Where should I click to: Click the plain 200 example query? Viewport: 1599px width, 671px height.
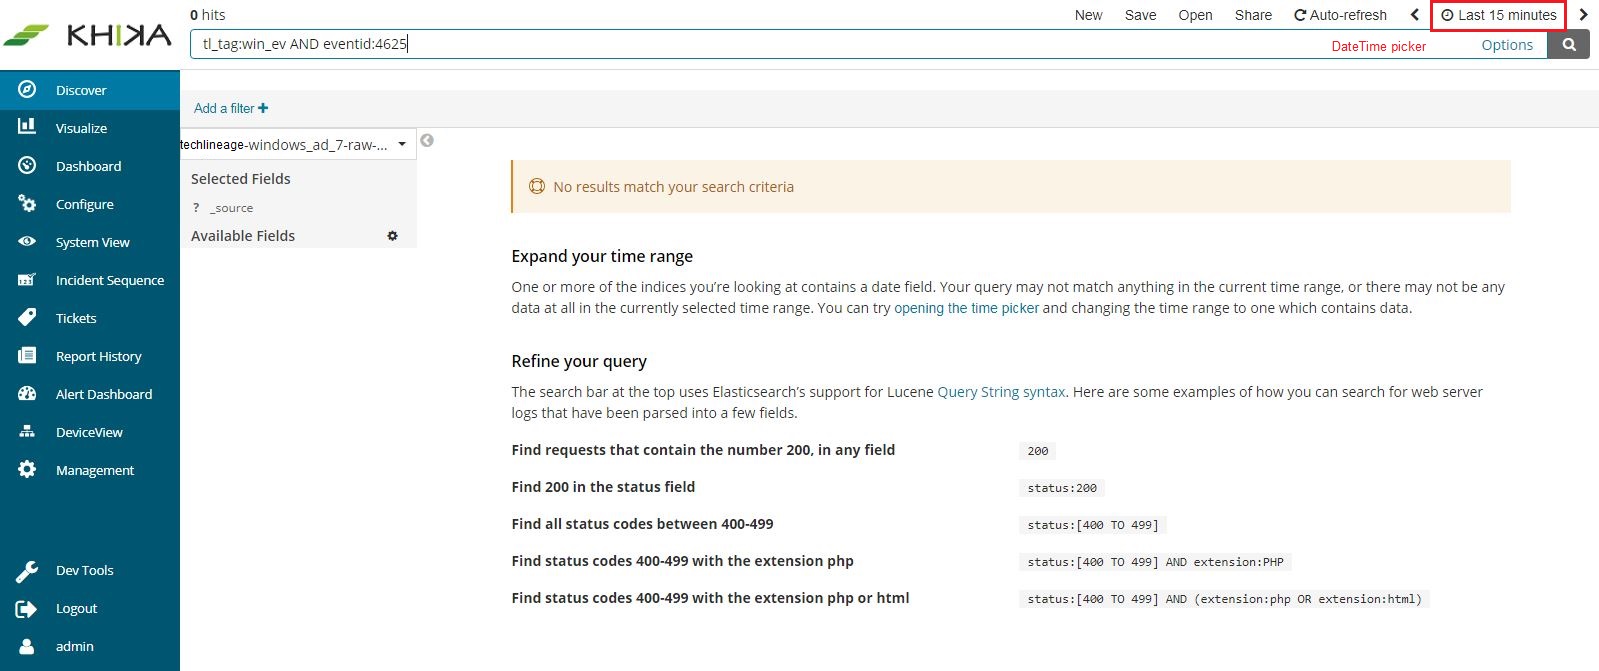(1038, 451)
